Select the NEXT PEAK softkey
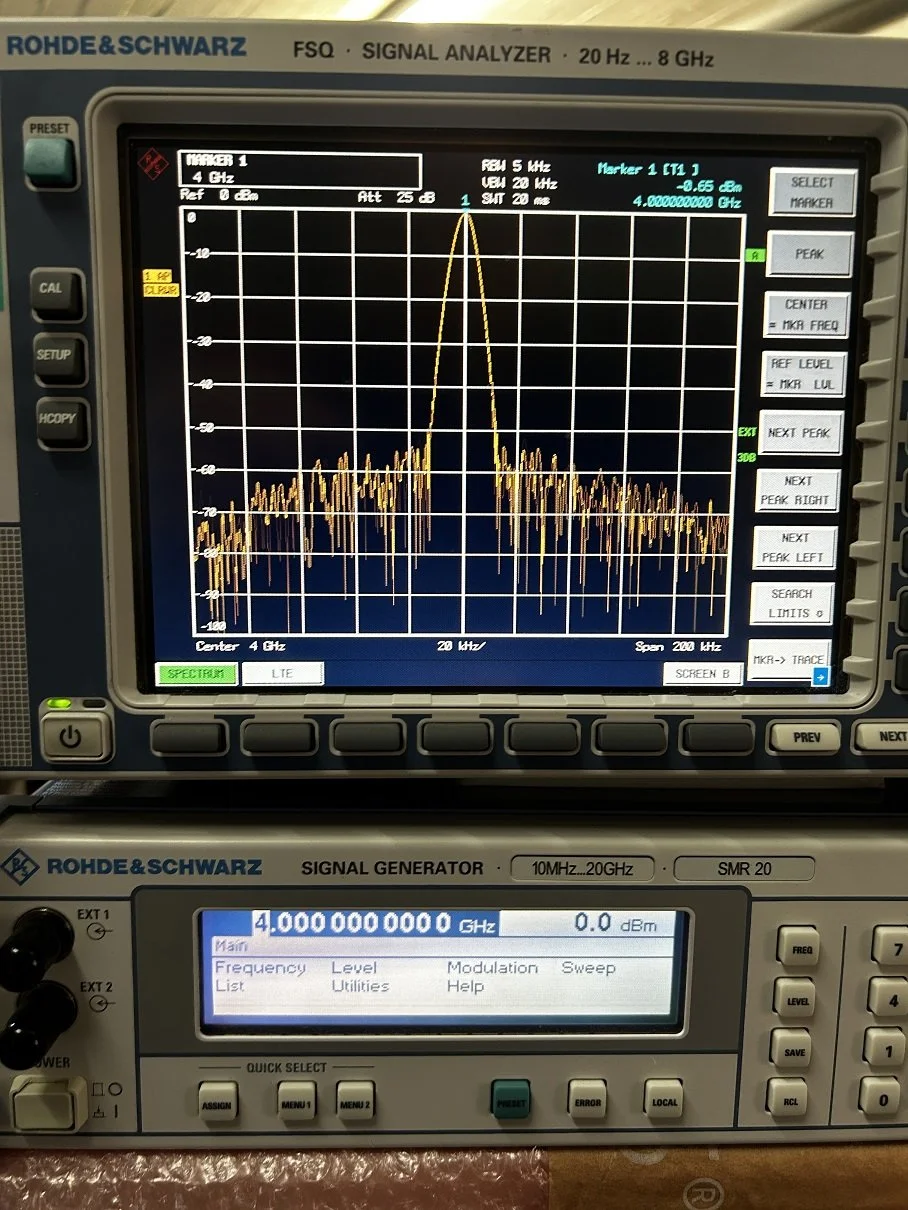Screen dimensions: 908x1210 pos(799,433)
